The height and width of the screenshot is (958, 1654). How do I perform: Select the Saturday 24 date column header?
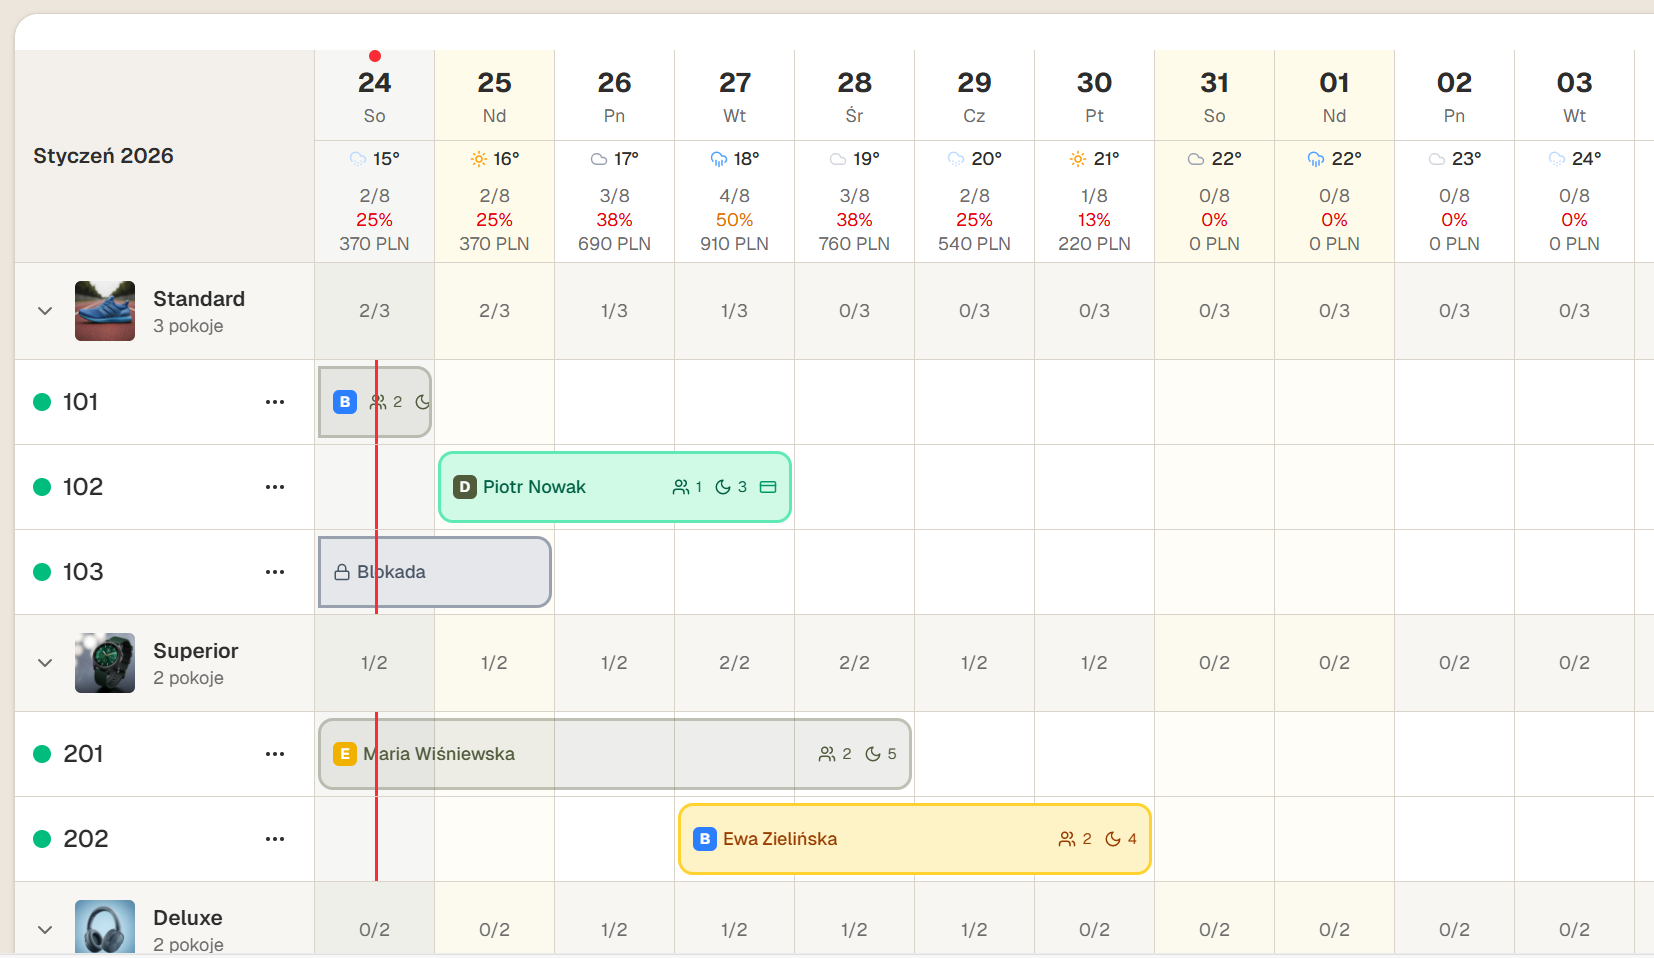click(x=374, y=96)
